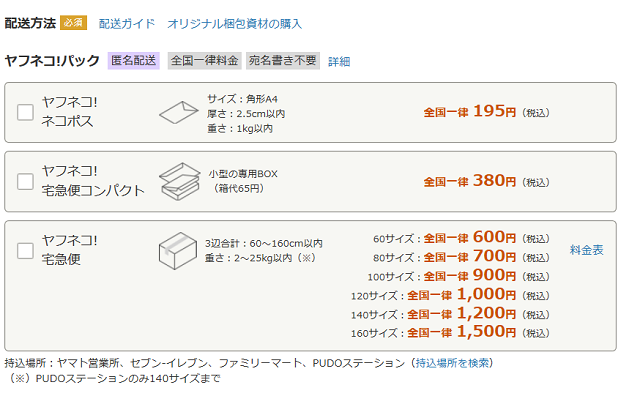The height and width of the screenshot is (396, 640).
Task: Click the 匿名配送 purple tag
Action: tap(133, 61)
